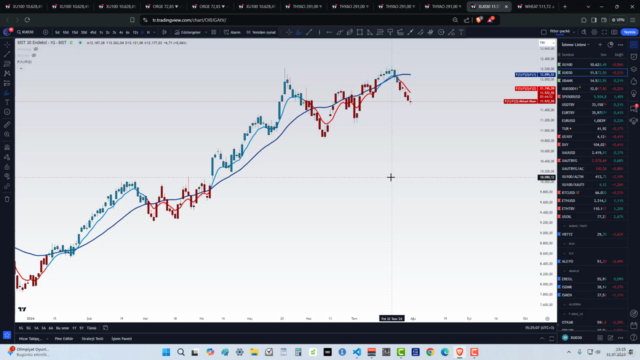Viewport: 640px width, 360px height.
Task: Toggle visibility eye of first indicator
Action: click(36, 49)
